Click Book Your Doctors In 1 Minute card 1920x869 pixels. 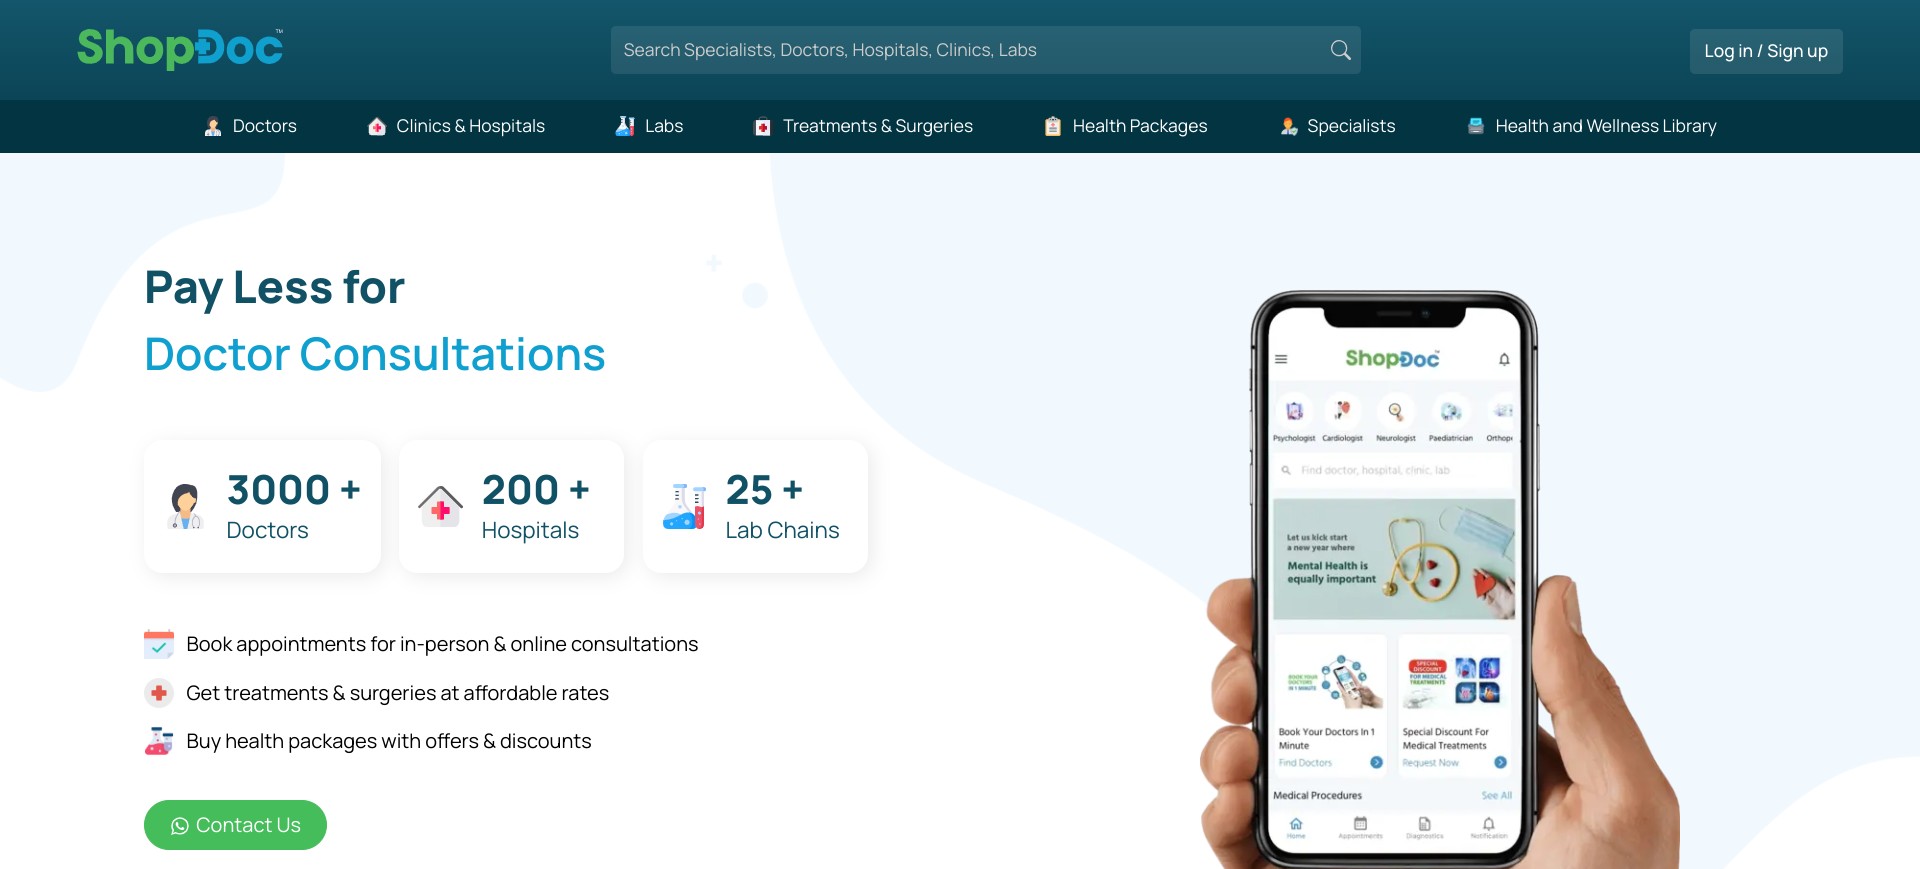point(1330,704)
